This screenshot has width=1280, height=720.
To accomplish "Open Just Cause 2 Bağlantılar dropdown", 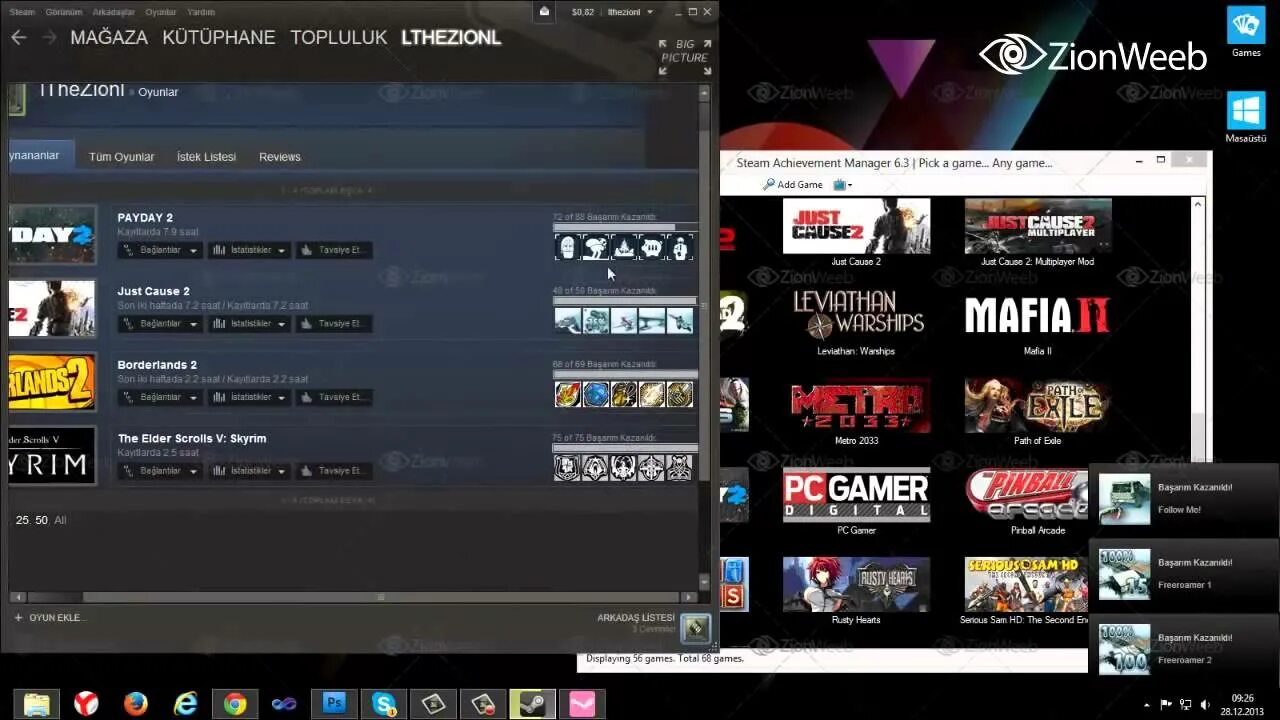I will [160, 324].
